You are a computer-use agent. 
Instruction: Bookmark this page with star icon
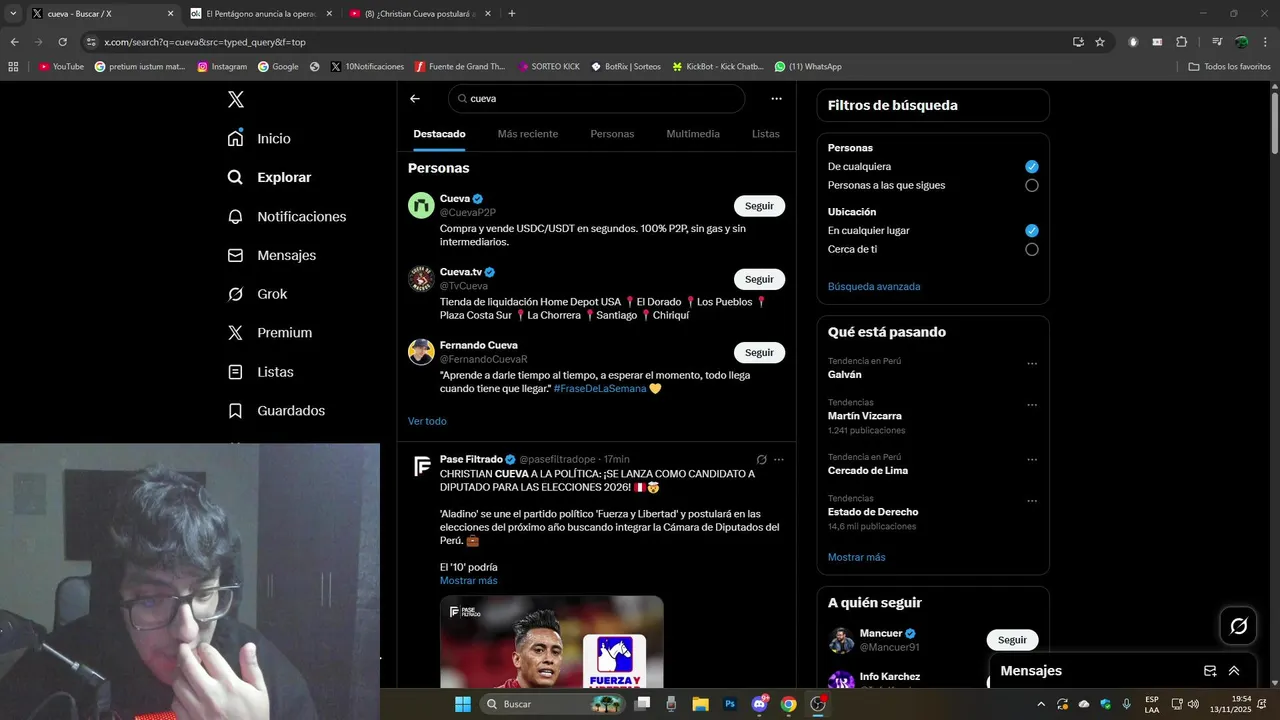[x=1100, y=42]
